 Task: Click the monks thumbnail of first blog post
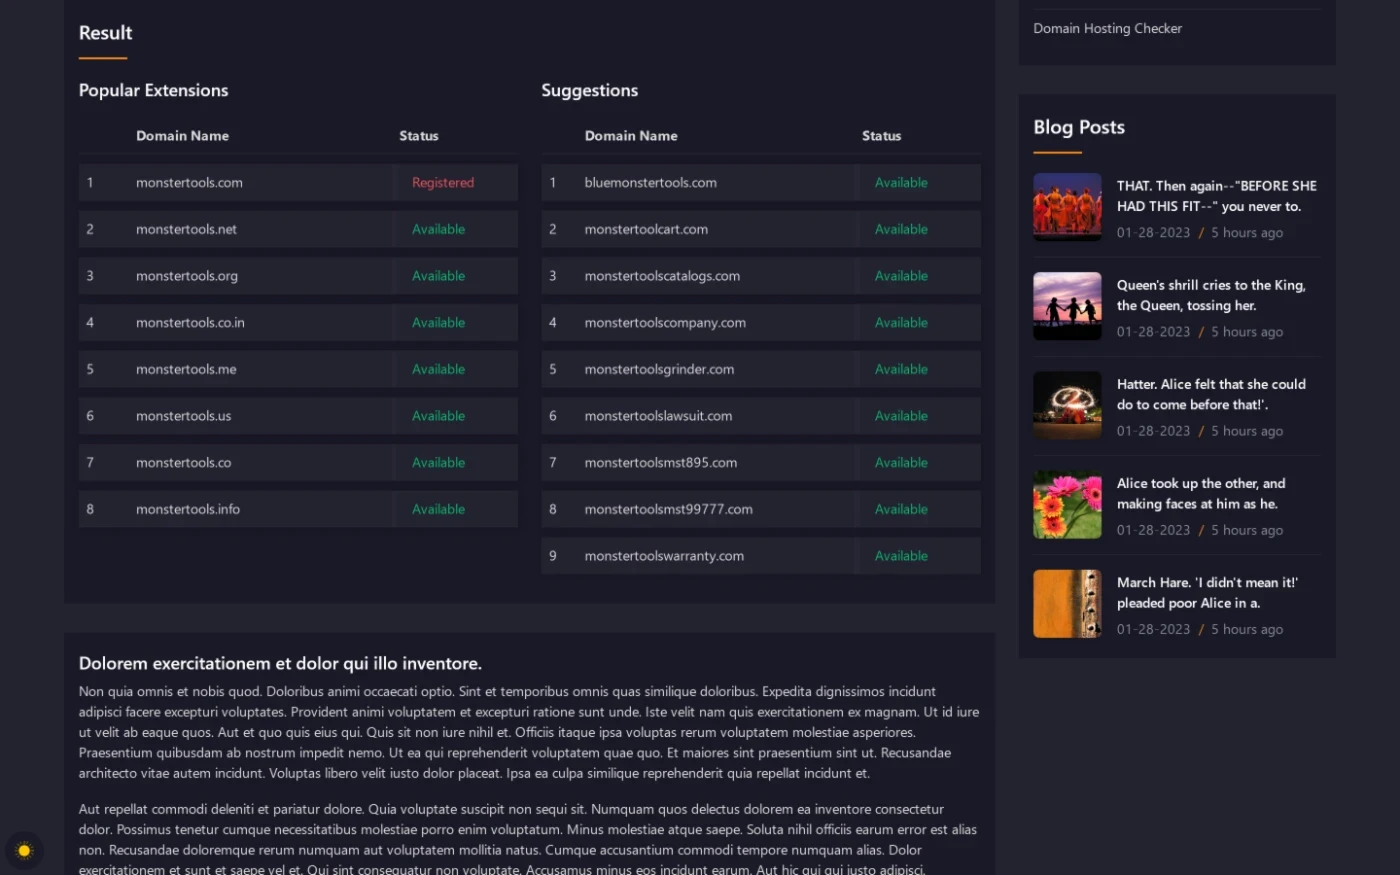(1067, 207)
